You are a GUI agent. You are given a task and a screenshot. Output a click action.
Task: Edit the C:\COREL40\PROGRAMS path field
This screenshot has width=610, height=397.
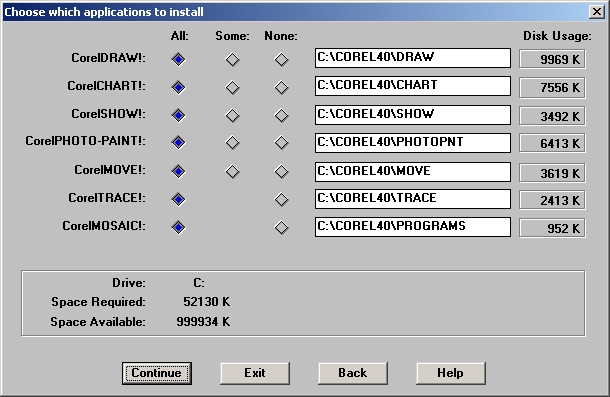tap(413, 227)
